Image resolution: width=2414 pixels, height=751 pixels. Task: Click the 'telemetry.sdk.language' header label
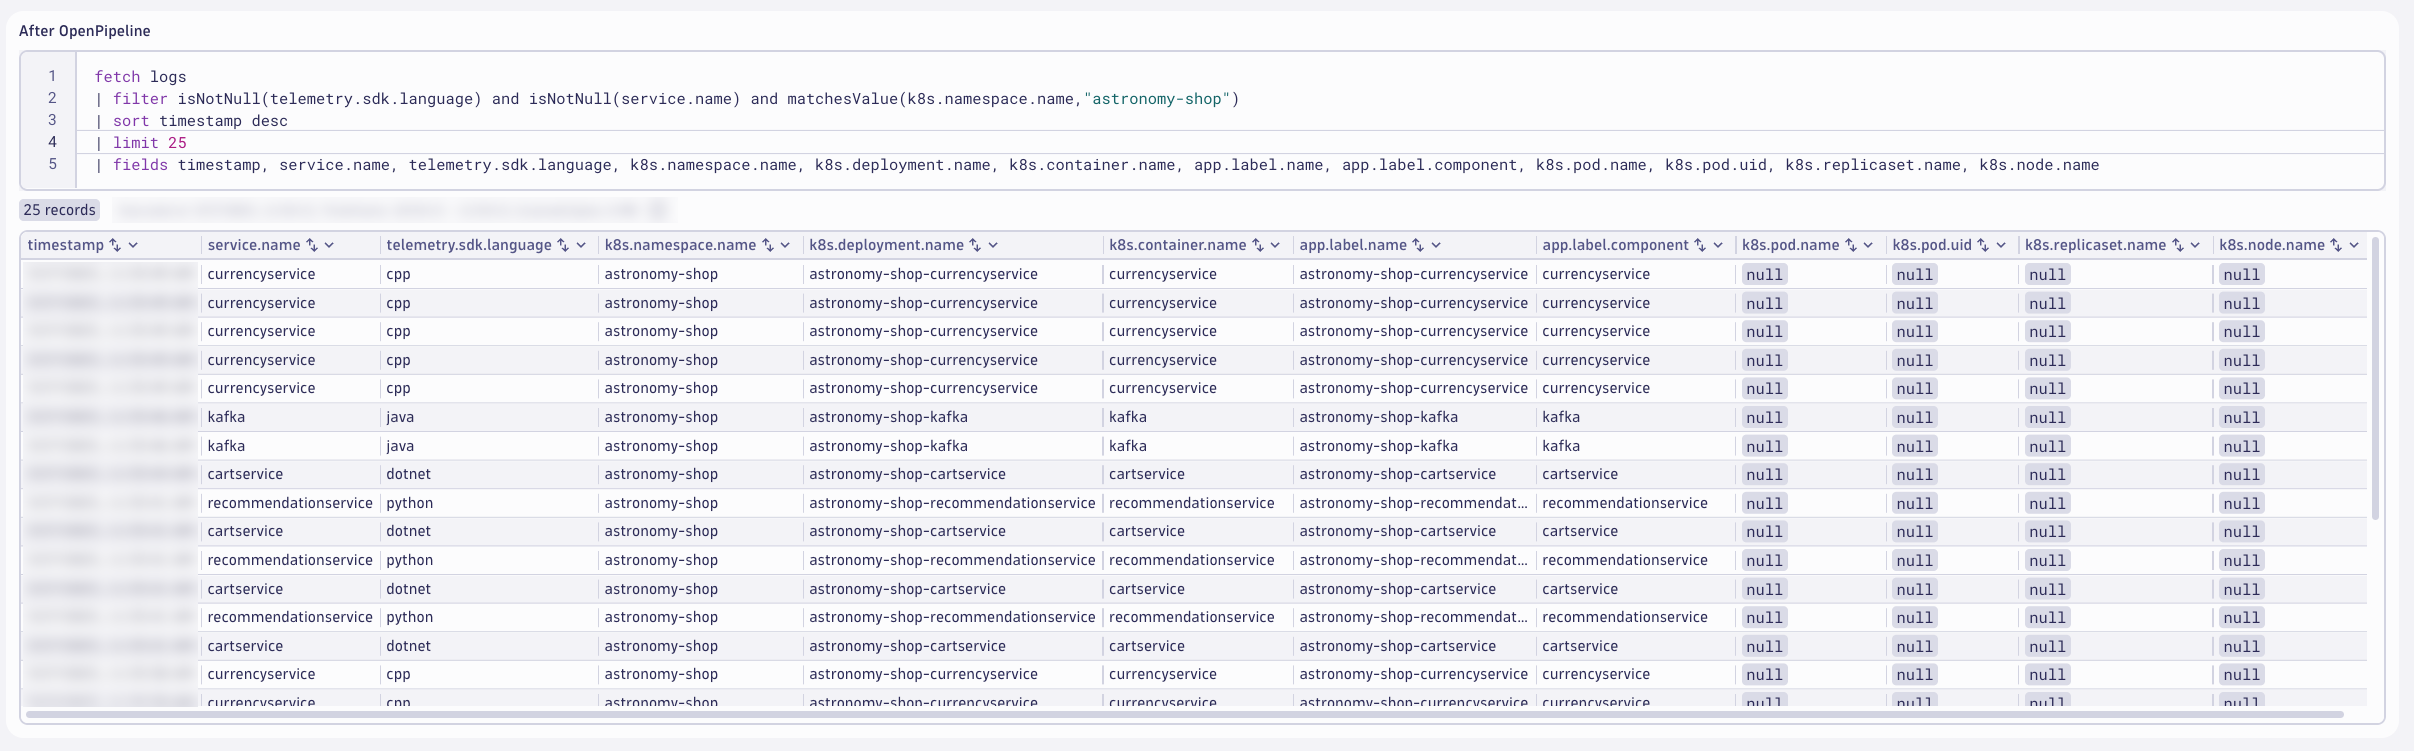(469, 245)
